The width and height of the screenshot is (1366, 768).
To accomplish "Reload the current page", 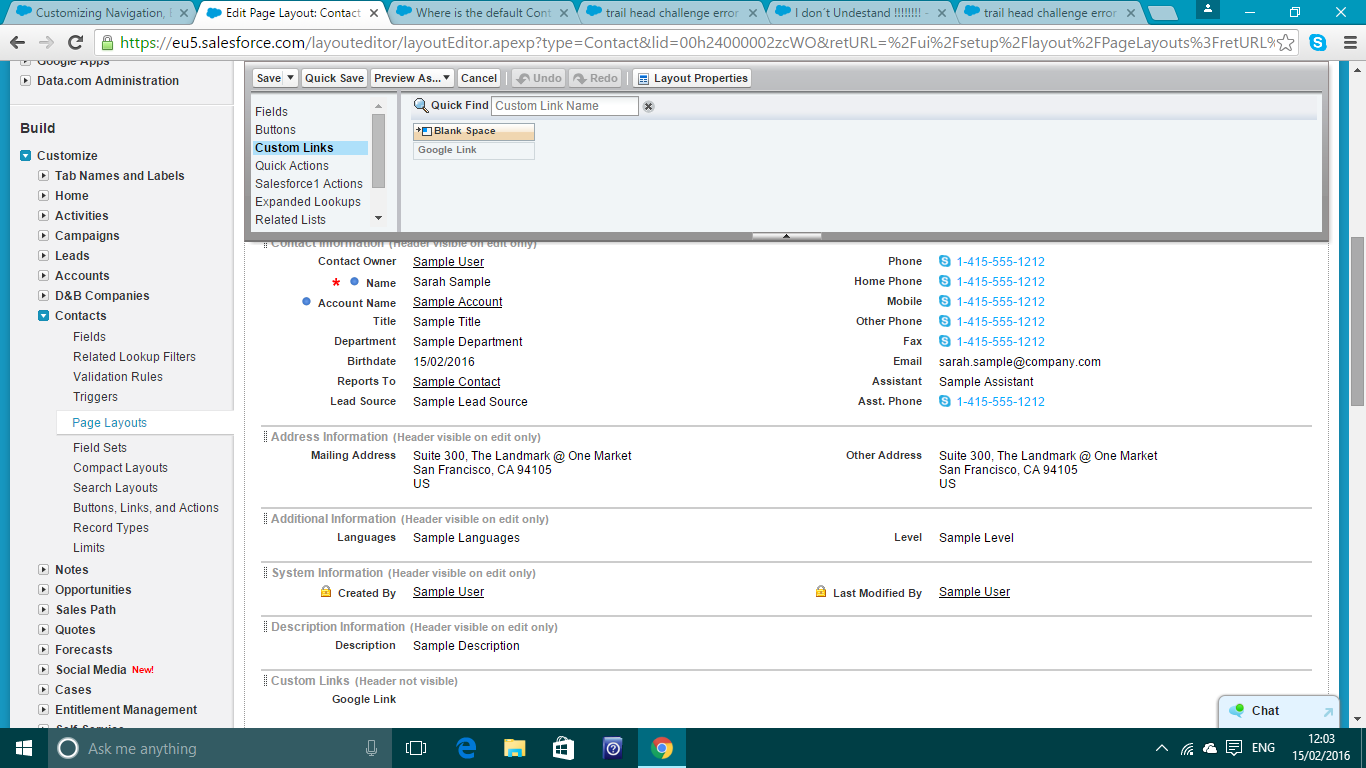I will click(x=75, y=43).
